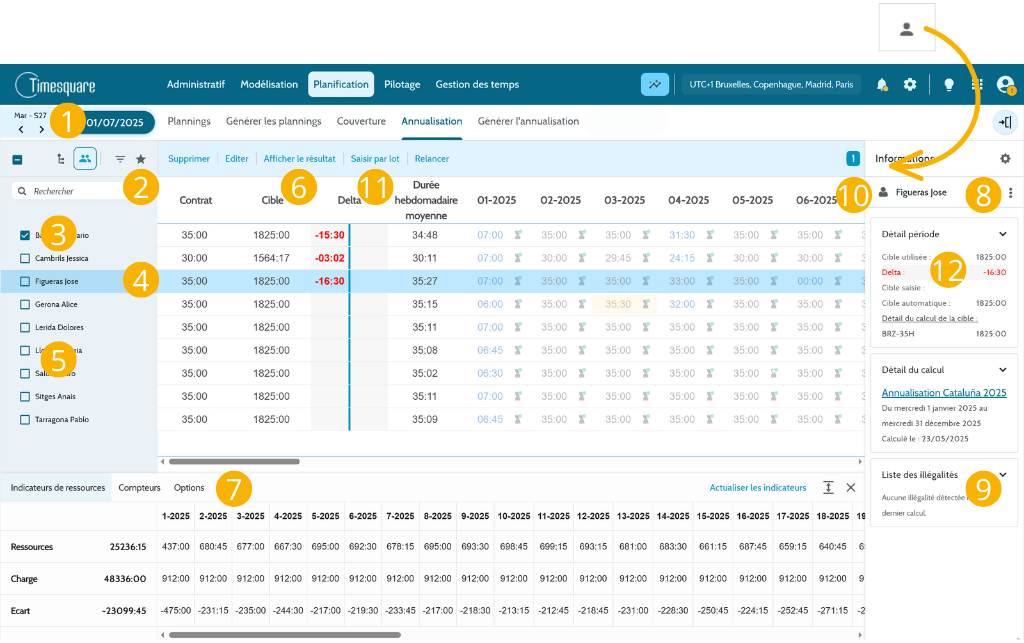Open the Pilotage menu
The image size is (1024, 643).
[402, 84]
